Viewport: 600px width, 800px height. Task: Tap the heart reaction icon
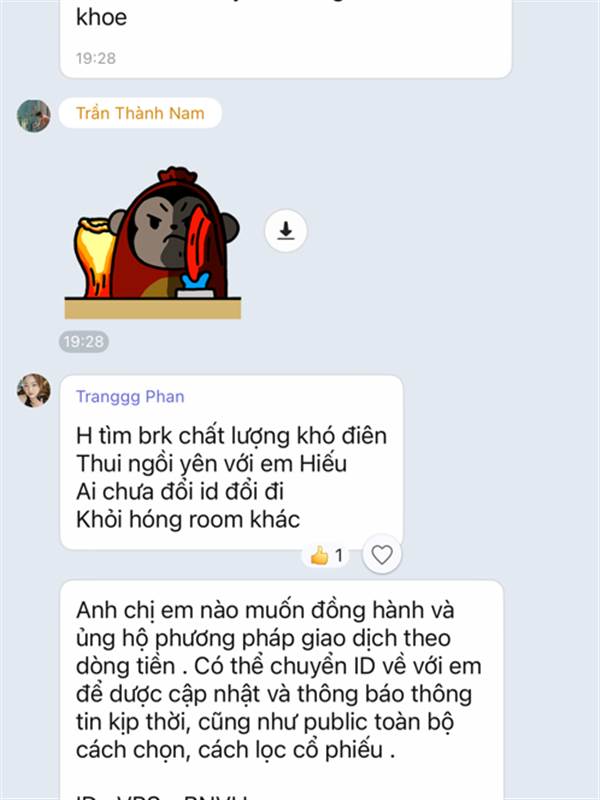click(382, 554)
